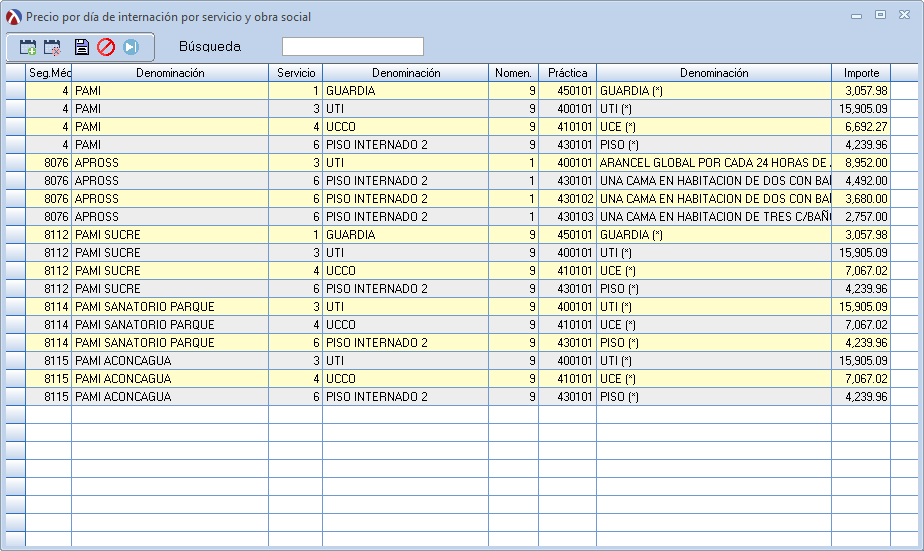This screenshot has width=924, height=551.
Task: Save changes with the floppy disk icon
Action: coord(81,47)
